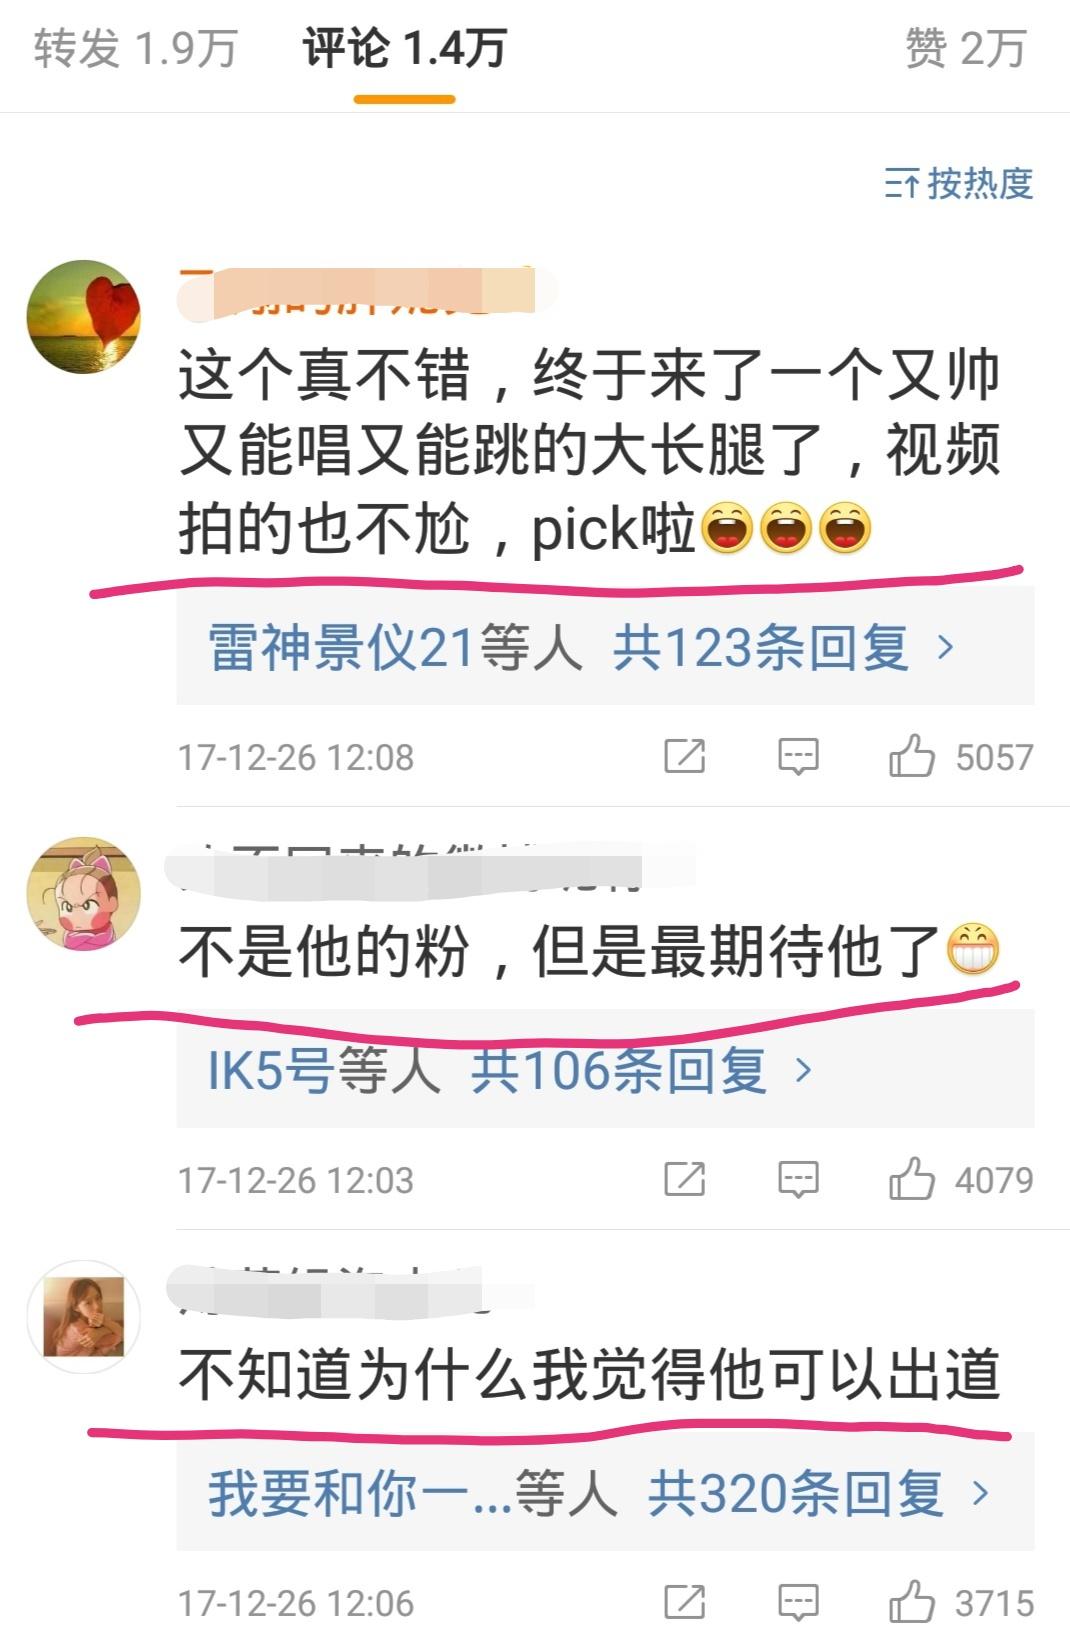Open replier IK5号's profile link
Screen dimensions: 1070x1630
pyautogui.click(x=270, y=1070)
